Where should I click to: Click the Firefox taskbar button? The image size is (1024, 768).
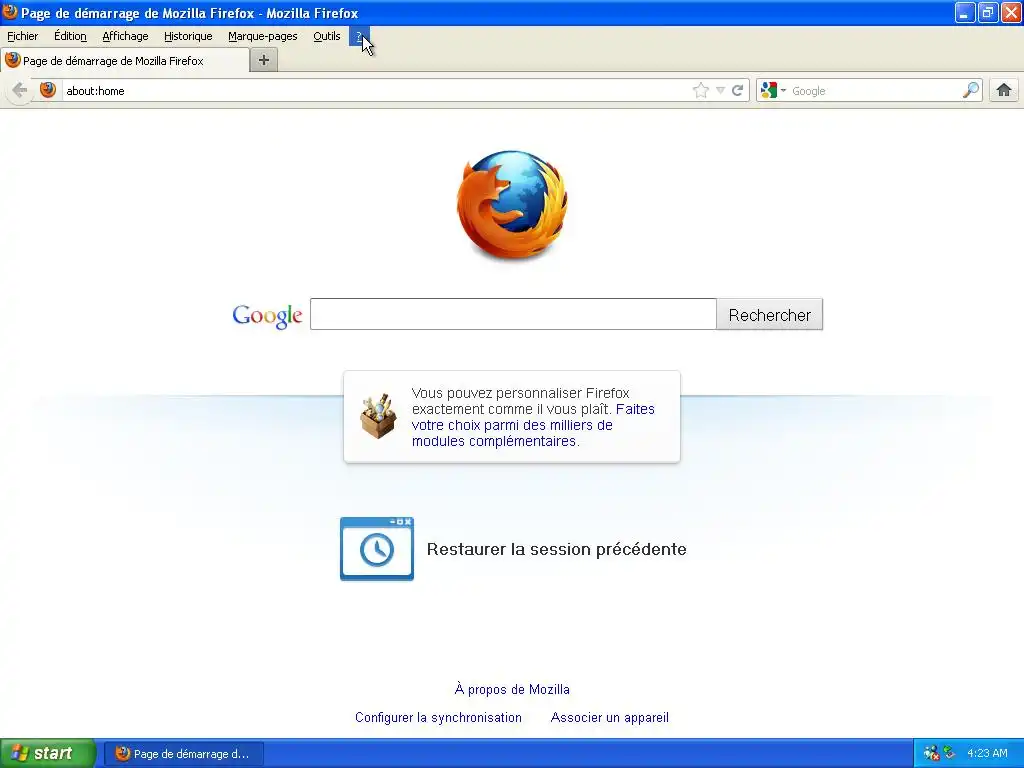(185, 754)
